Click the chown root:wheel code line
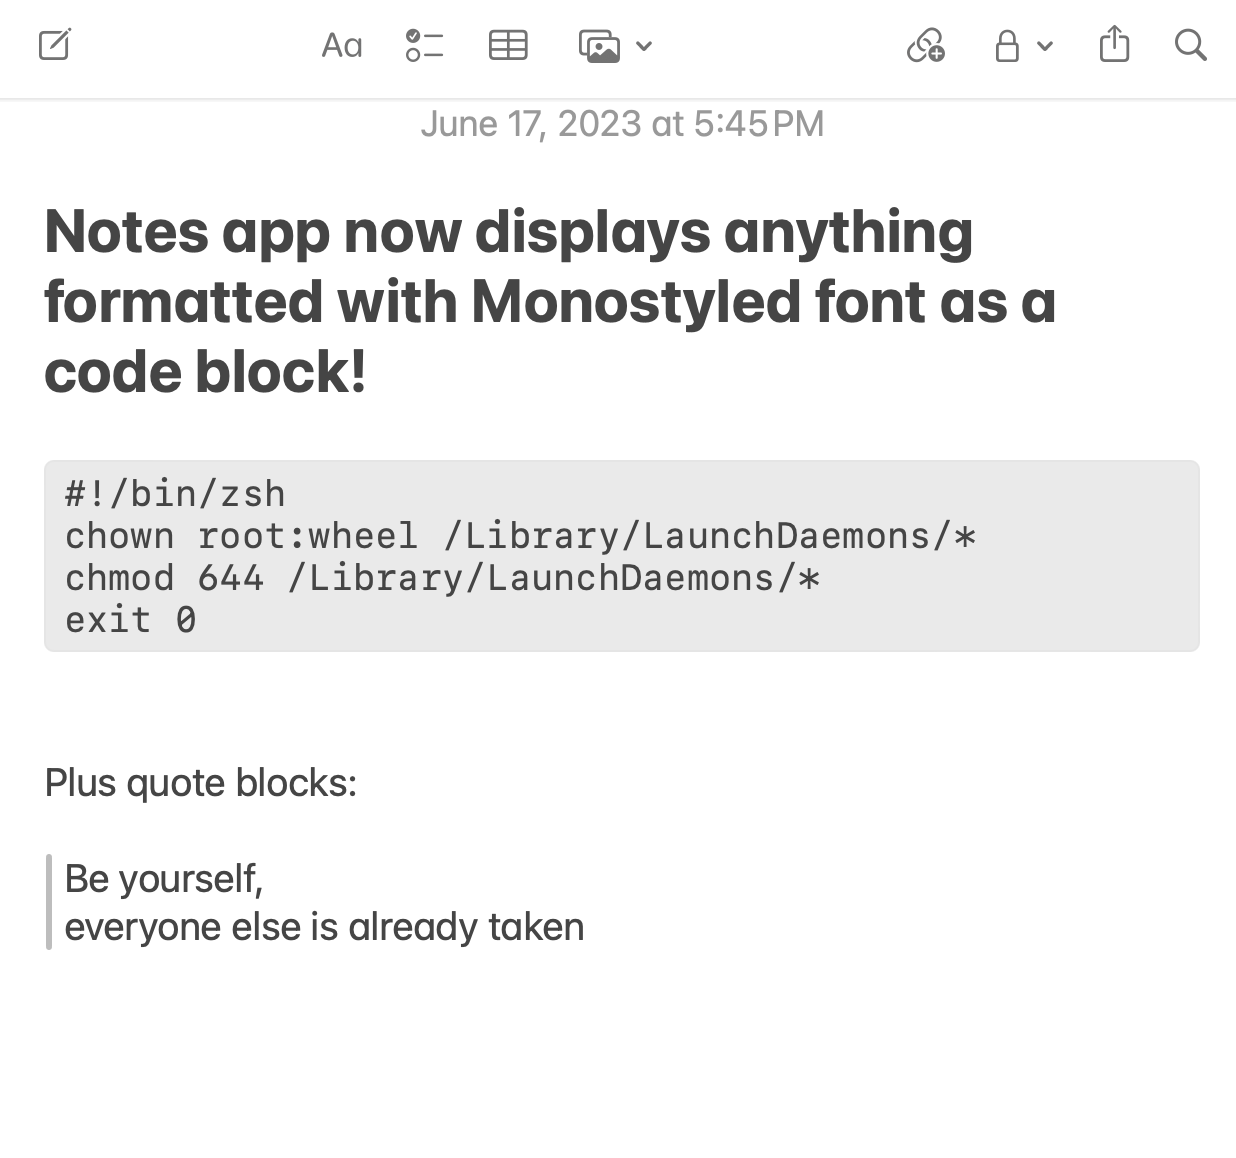The width and height of the screenshot is (1236, 1158). pyautogui.click(x=520, y=536)
